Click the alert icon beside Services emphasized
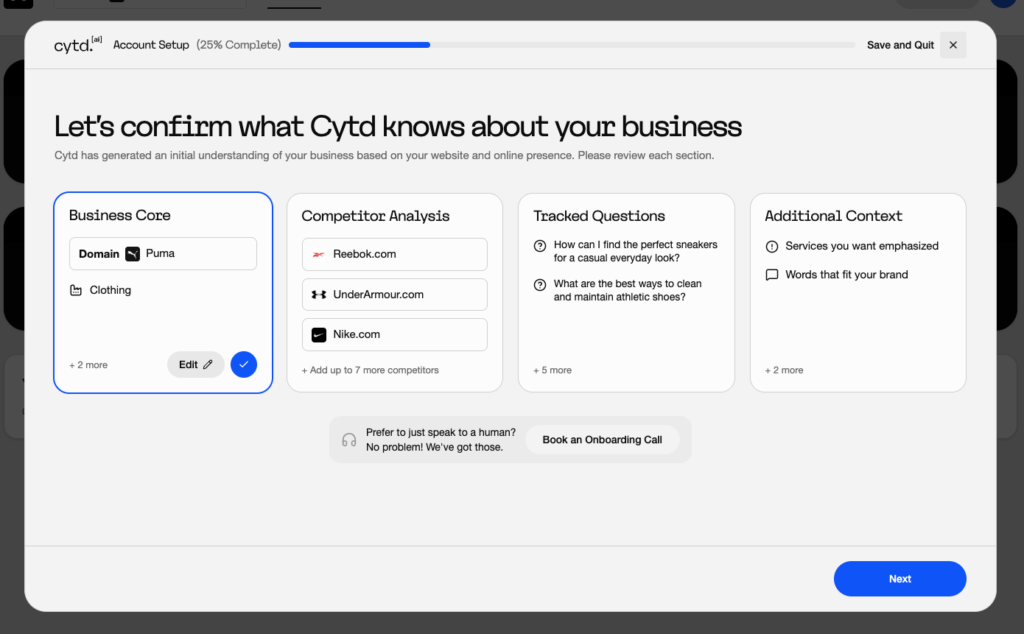This screenshot has width=1024, height=634. click(772, 246)
